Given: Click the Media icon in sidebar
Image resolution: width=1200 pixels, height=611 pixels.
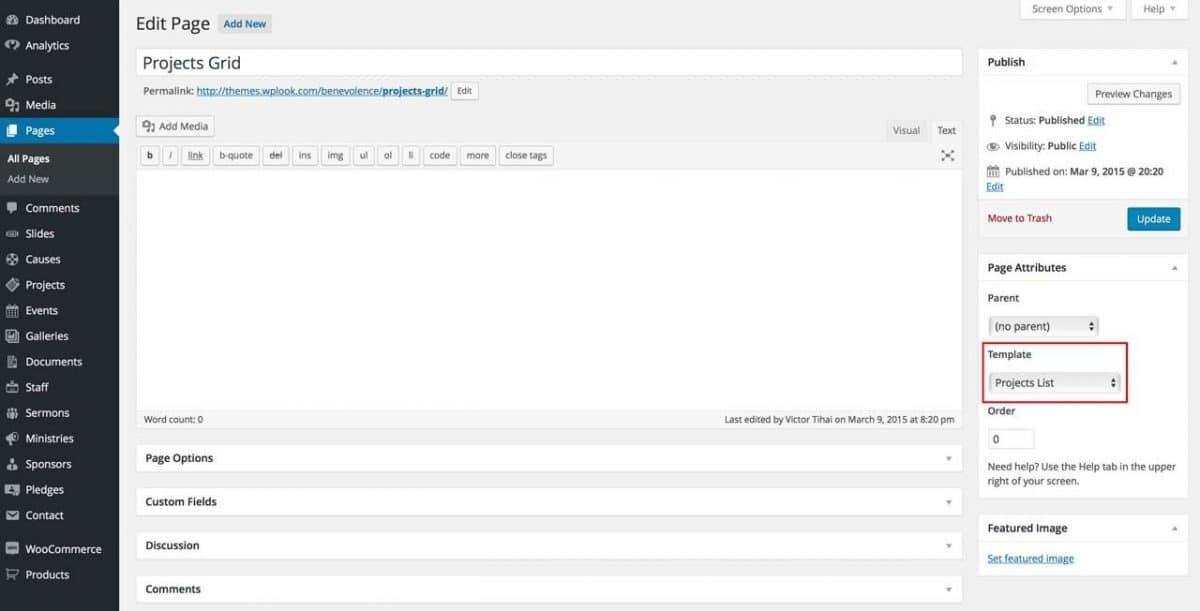Looking at the screenshot, I should point(12,105).
